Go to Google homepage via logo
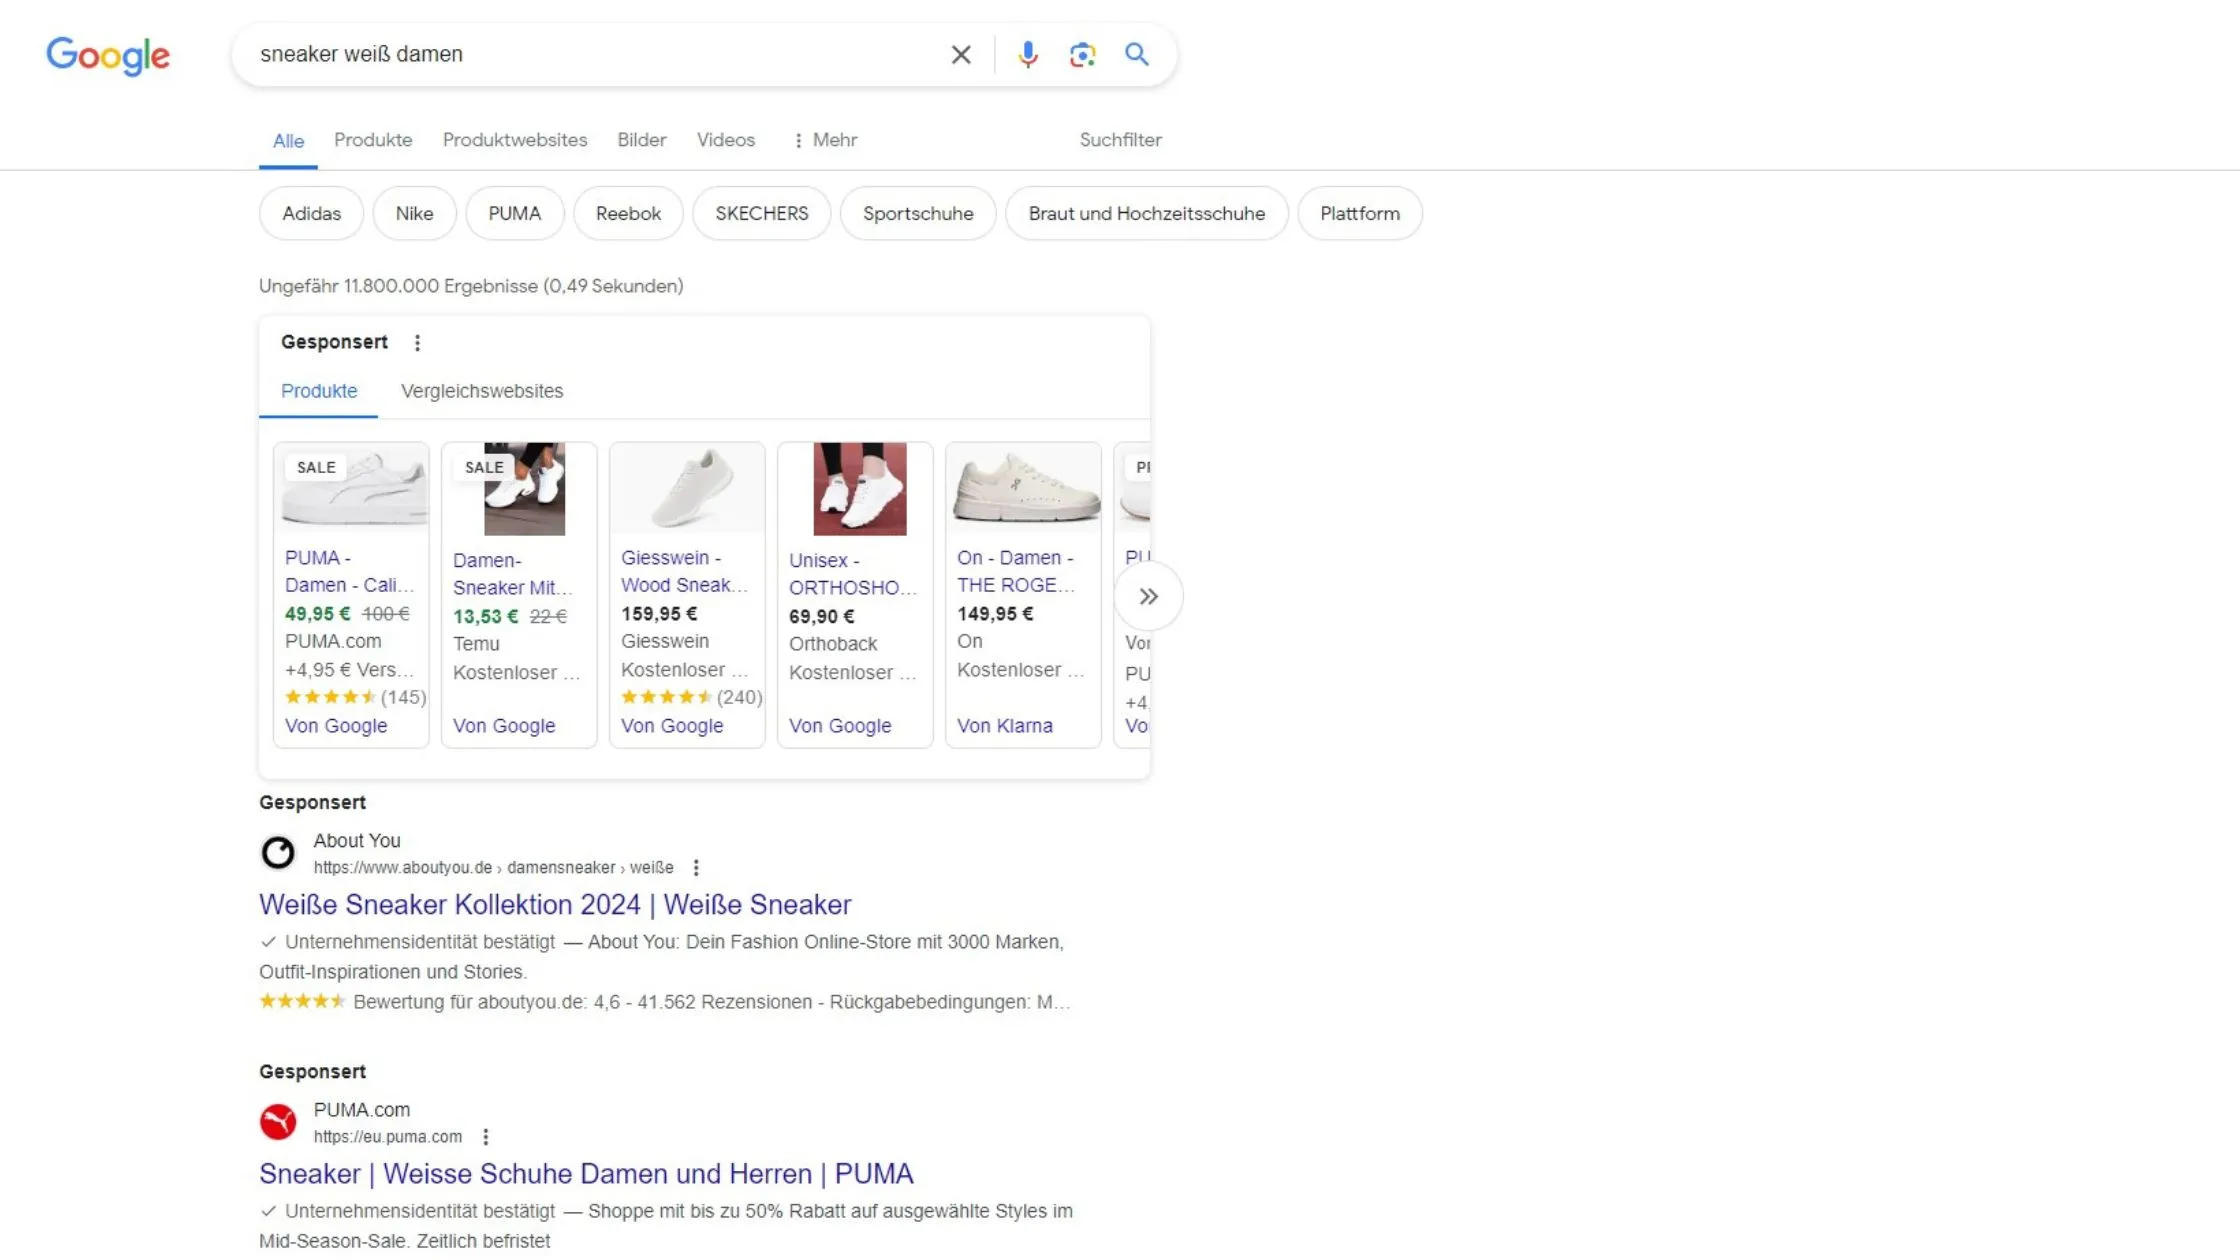2240x1260 pixels. [108, 56]
